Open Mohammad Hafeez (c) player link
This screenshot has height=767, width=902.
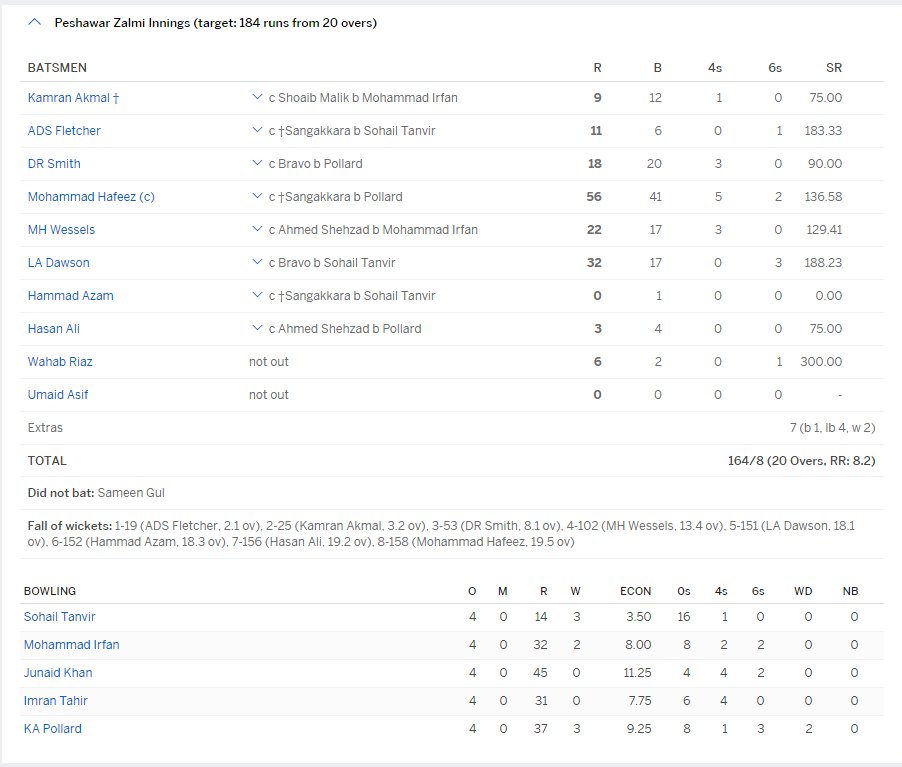[91, 197]
